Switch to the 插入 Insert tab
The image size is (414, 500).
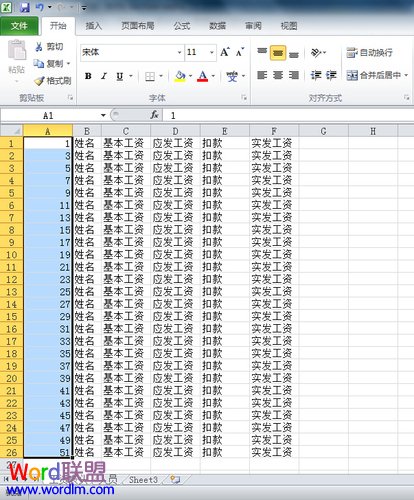tap(93, 26)
